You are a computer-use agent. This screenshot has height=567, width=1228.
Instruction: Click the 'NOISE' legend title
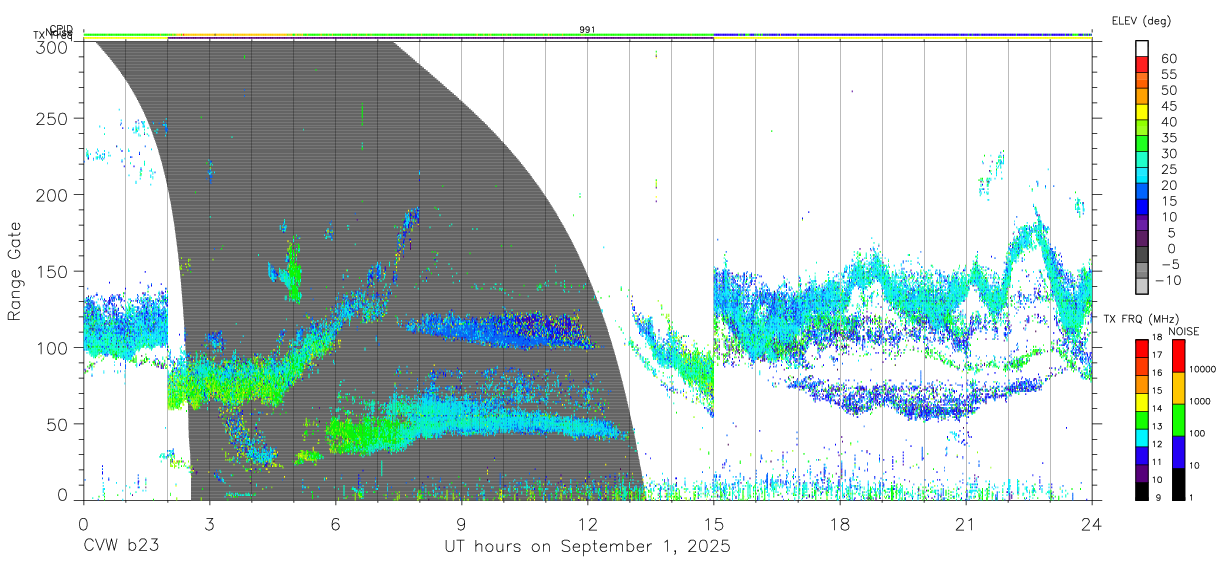click(x=1184, y=331)
